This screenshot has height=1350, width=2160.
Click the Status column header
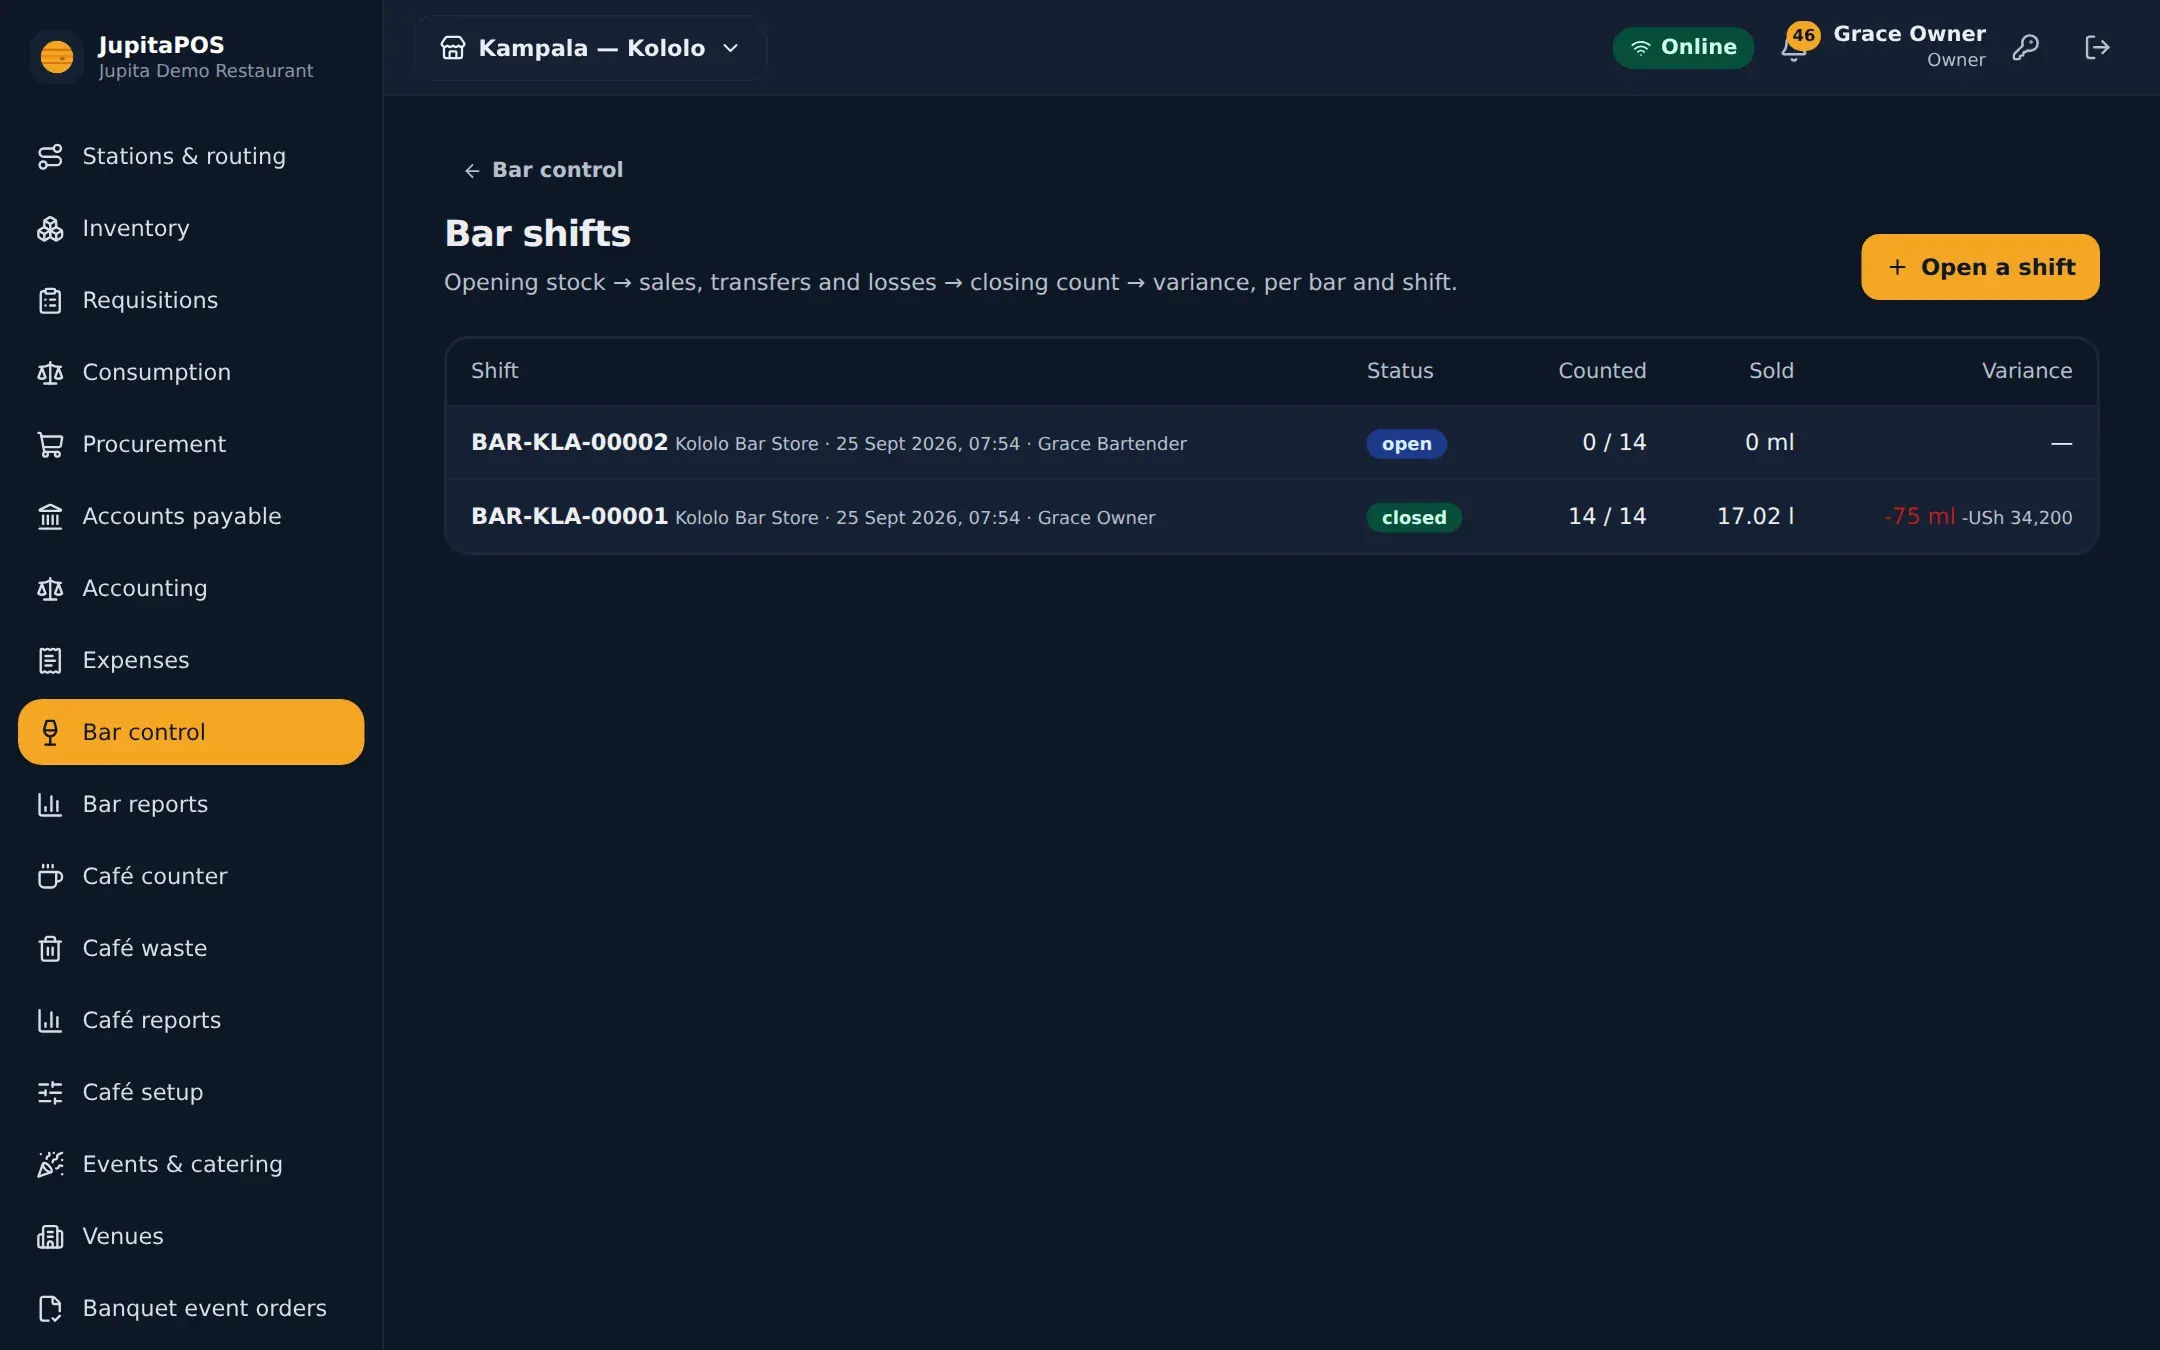[1400, 371]
